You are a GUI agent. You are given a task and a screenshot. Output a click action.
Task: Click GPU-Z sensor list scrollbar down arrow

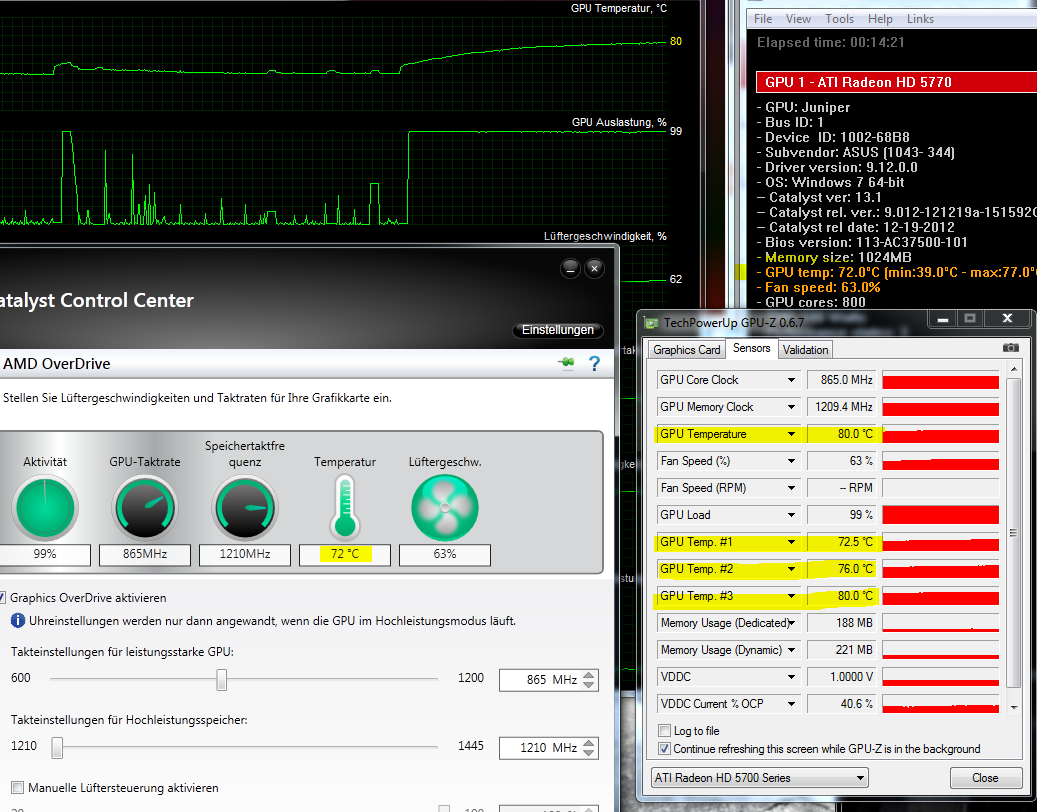pyautogui.click(x=1013, y=708)
